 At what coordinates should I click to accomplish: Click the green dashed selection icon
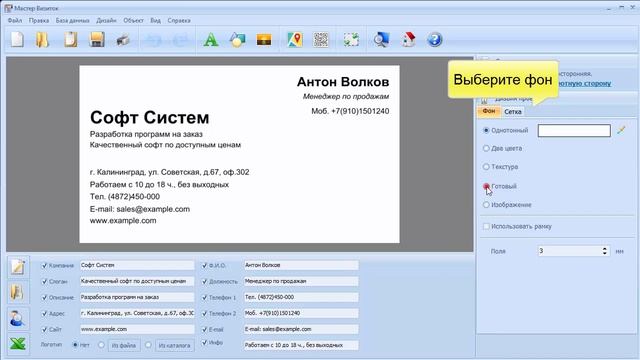(x=351, y=40)
